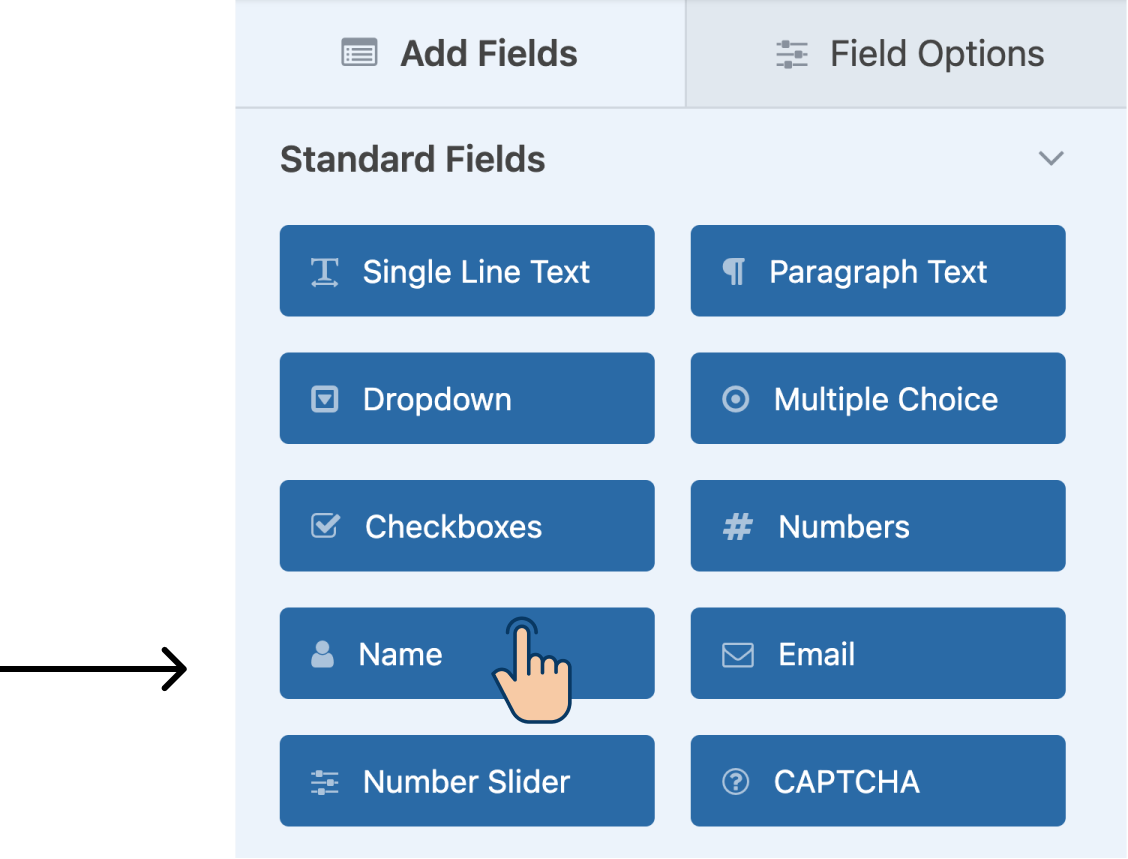Insert a Number Slider field
The width and height of the screenshot is (1128, 859).
tap(467, 781)
